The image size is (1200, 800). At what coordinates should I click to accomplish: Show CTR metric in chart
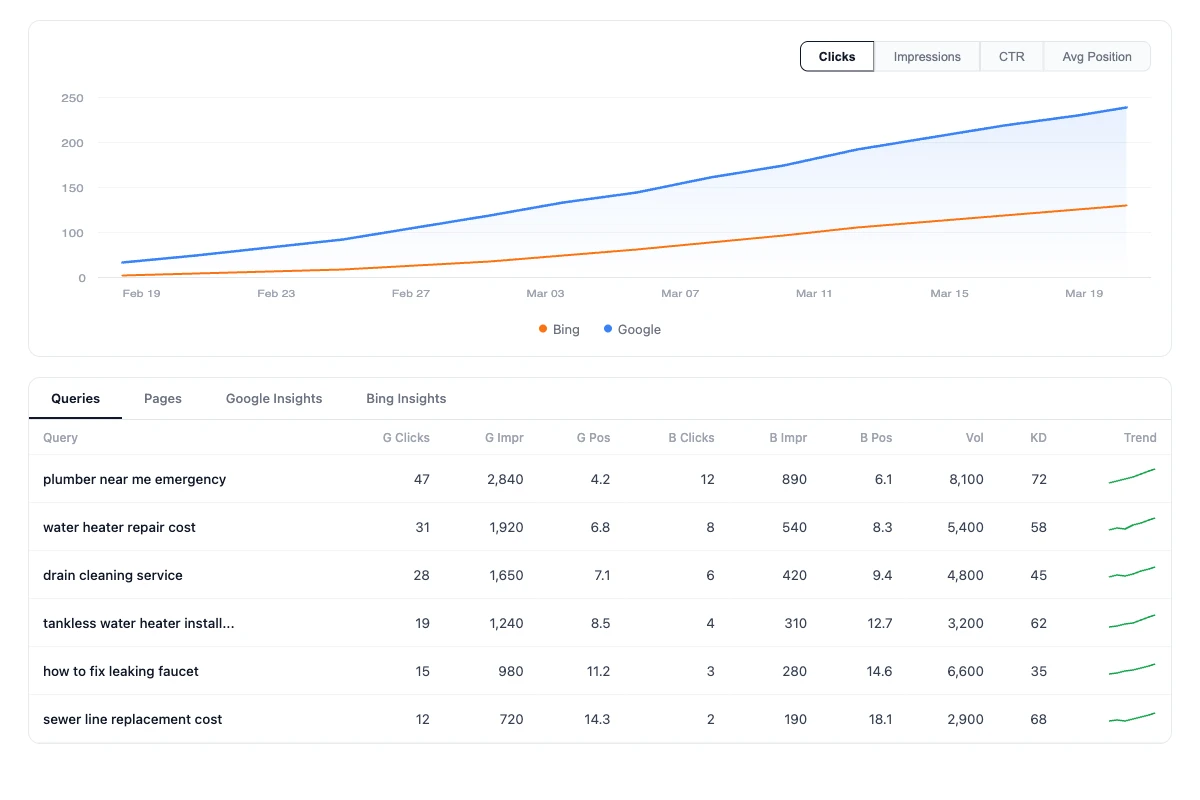tap(1011, 57)
